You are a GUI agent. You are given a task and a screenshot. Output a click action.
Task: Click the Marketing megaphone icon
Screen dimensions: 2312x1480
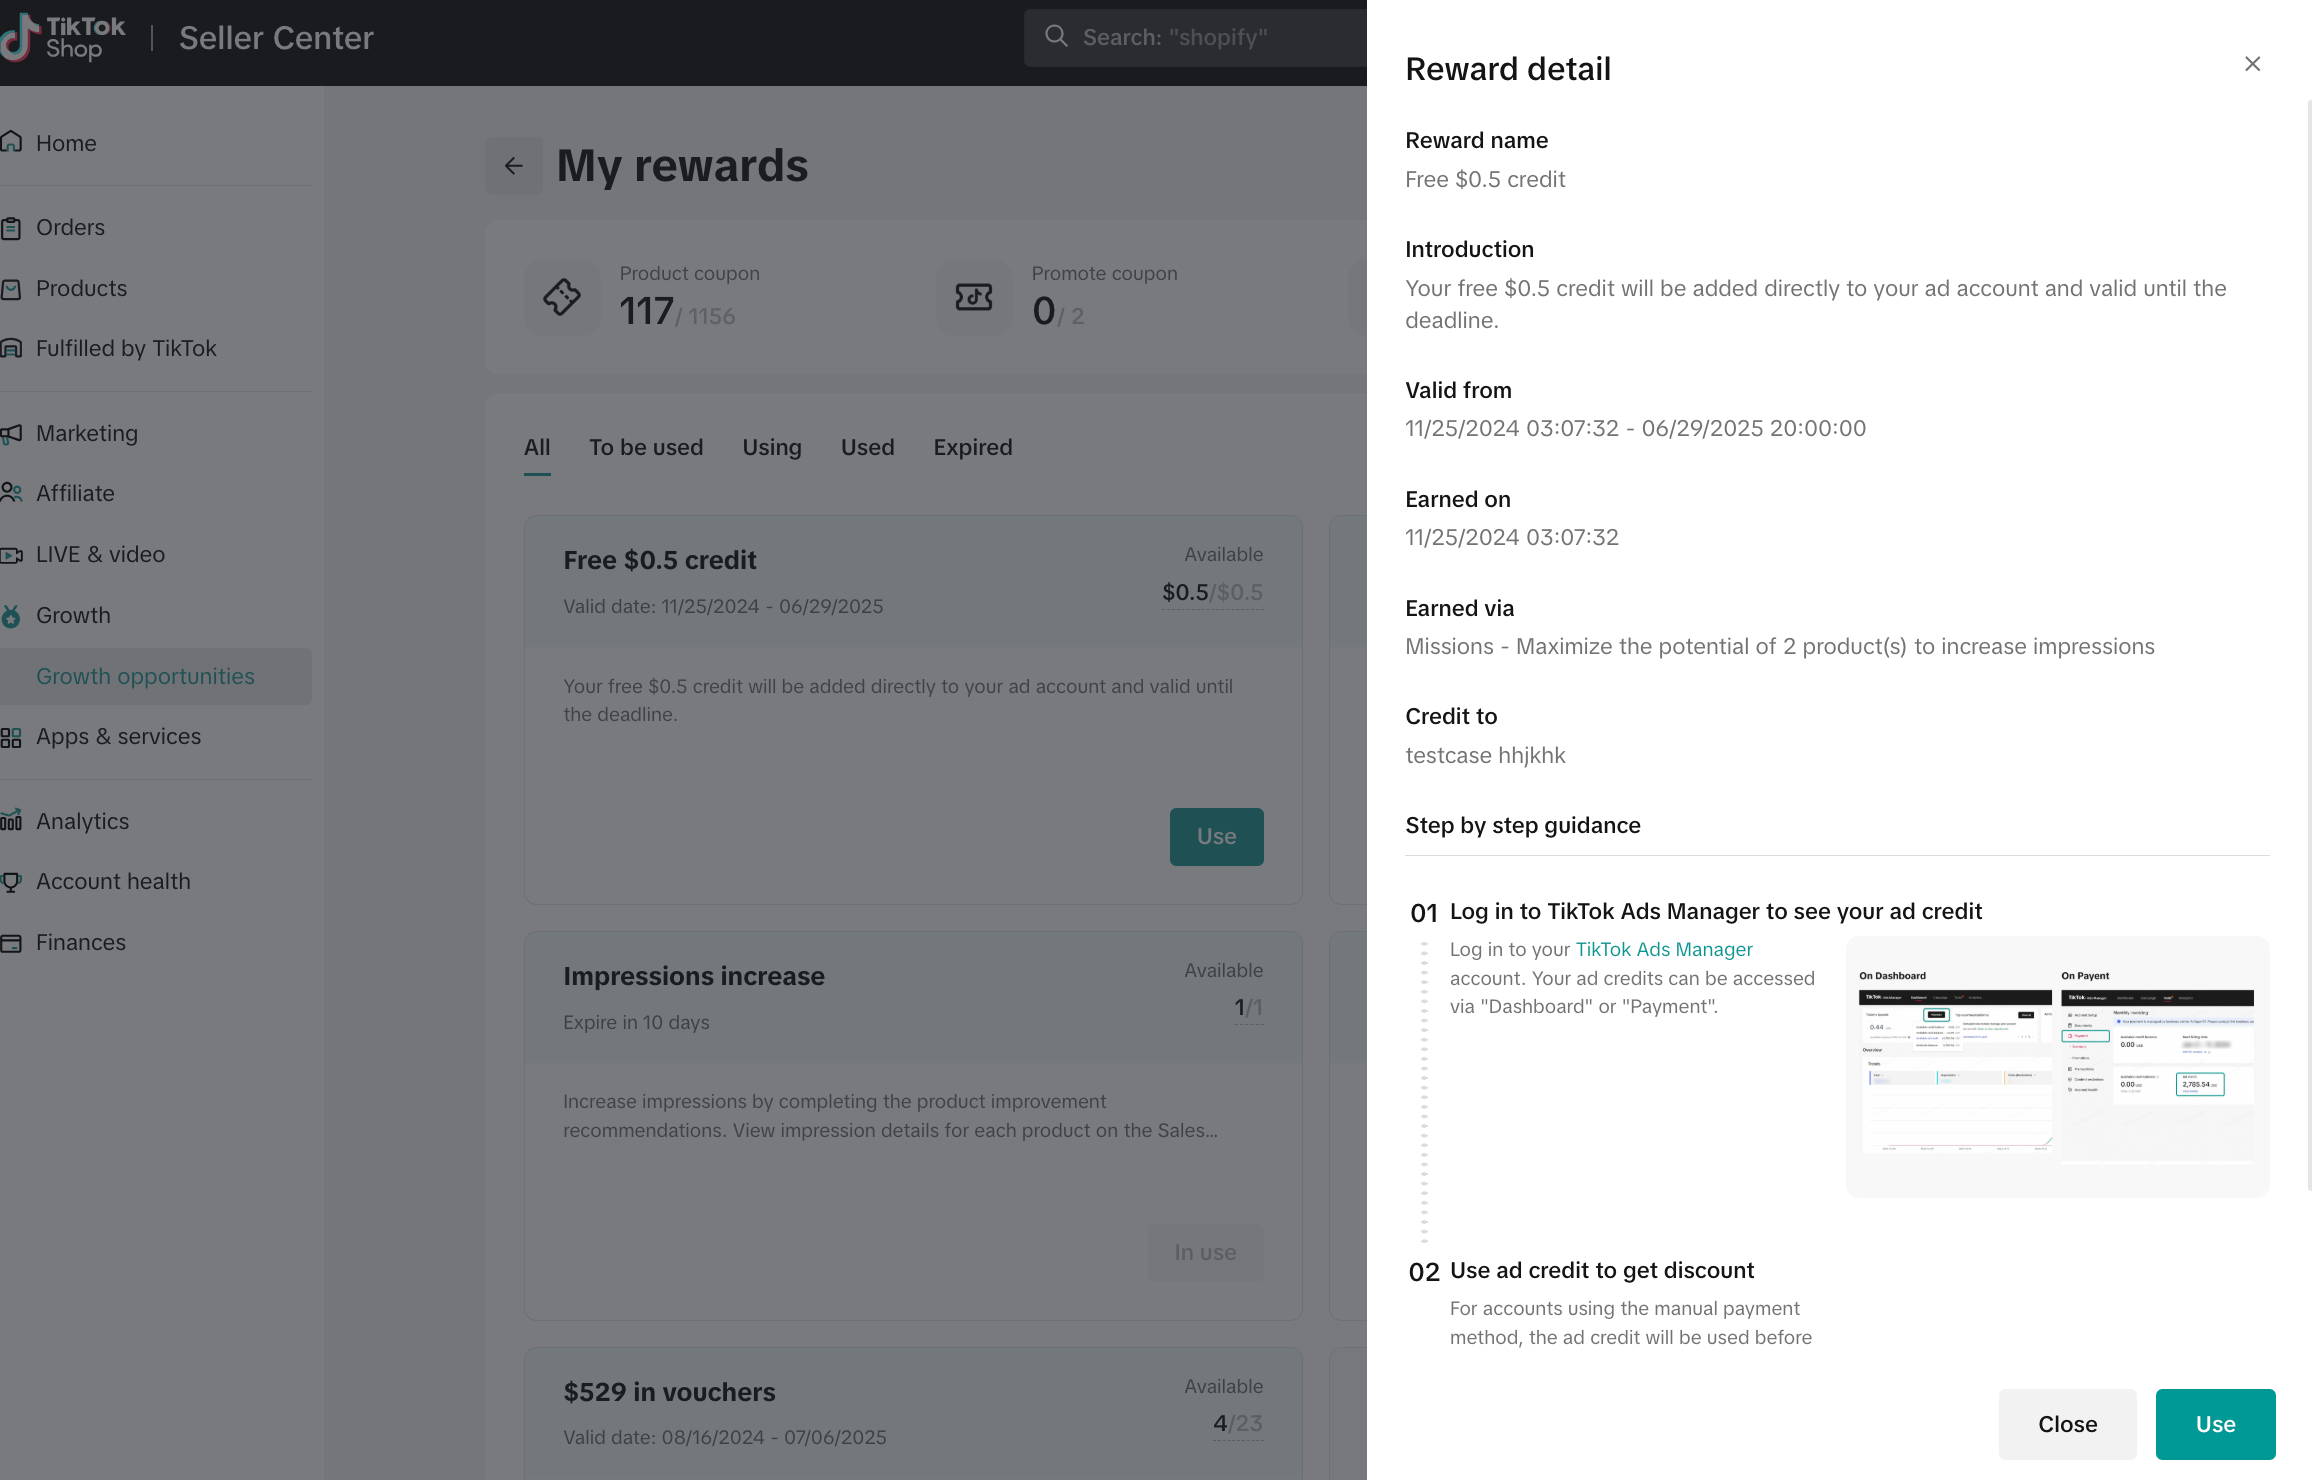[x=11, y=434]
